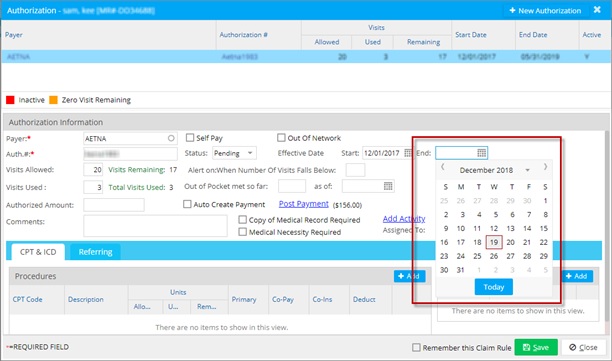Viewport: 612px width, 361px height.
Task: Click the Visits Allowed field showing 20
Action: 93,170
